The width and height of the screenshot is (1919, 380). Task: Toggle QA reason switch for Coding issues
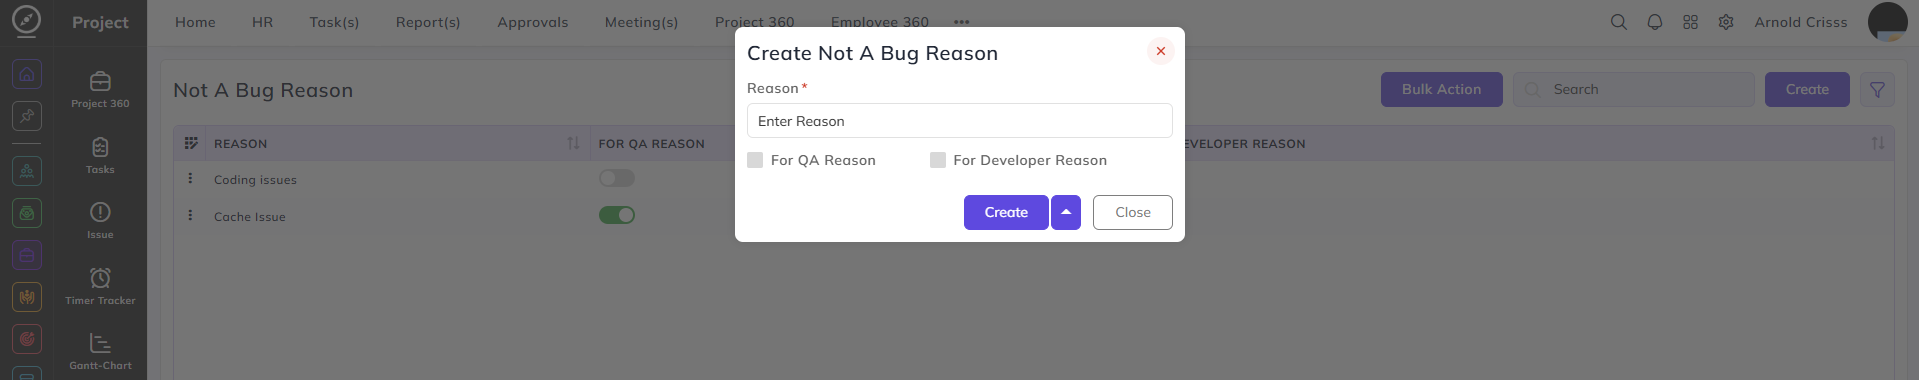[616, 178]
